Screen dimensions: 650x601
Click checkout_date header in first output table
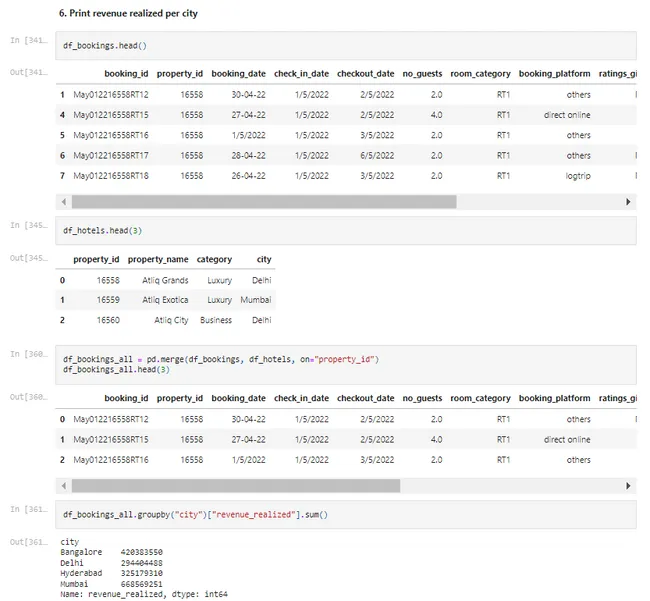tap(366, 74)
